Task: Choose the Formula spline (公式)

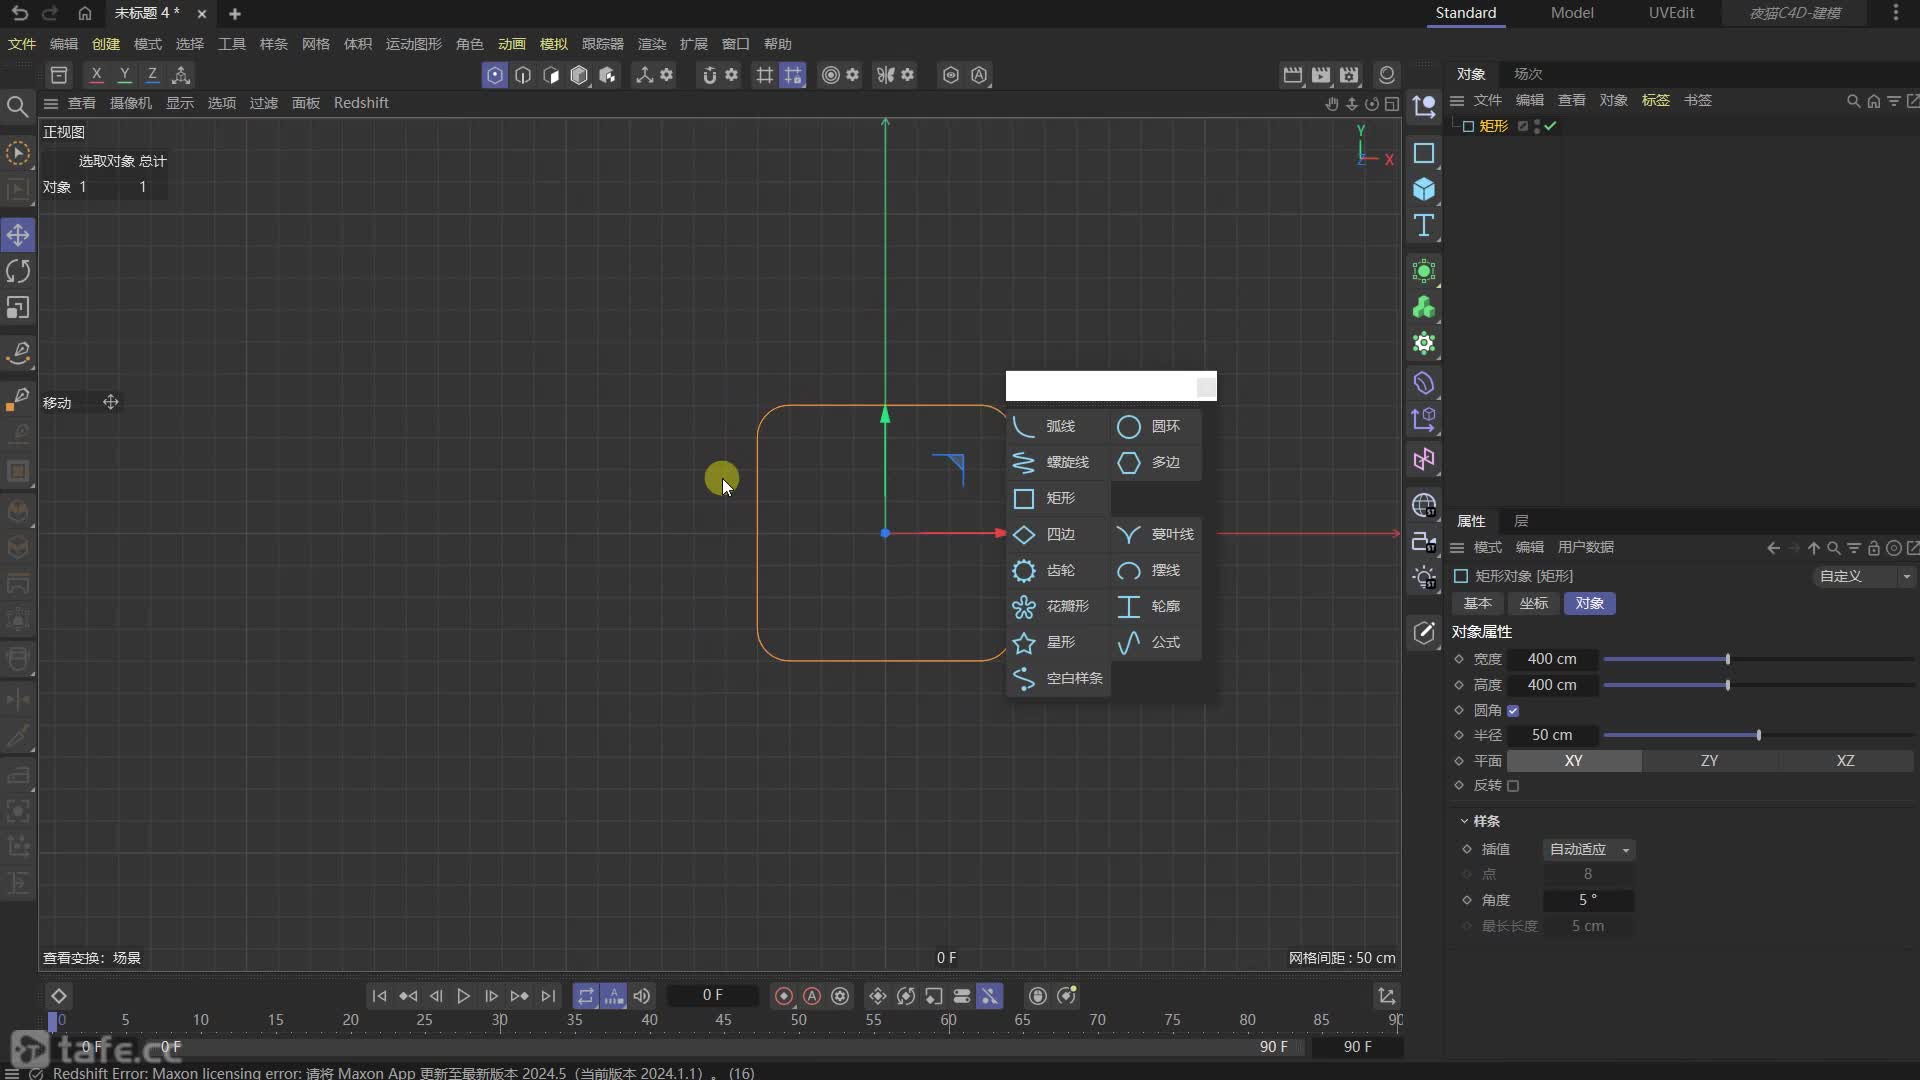Action: click(x=1155, y=642)
